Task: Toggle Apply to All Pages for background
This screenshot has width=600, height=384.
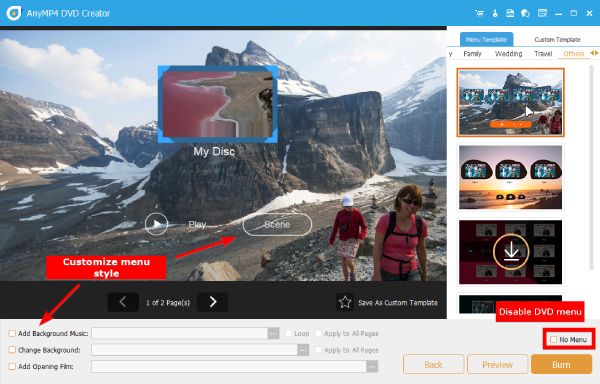Action: pos(318,350)
